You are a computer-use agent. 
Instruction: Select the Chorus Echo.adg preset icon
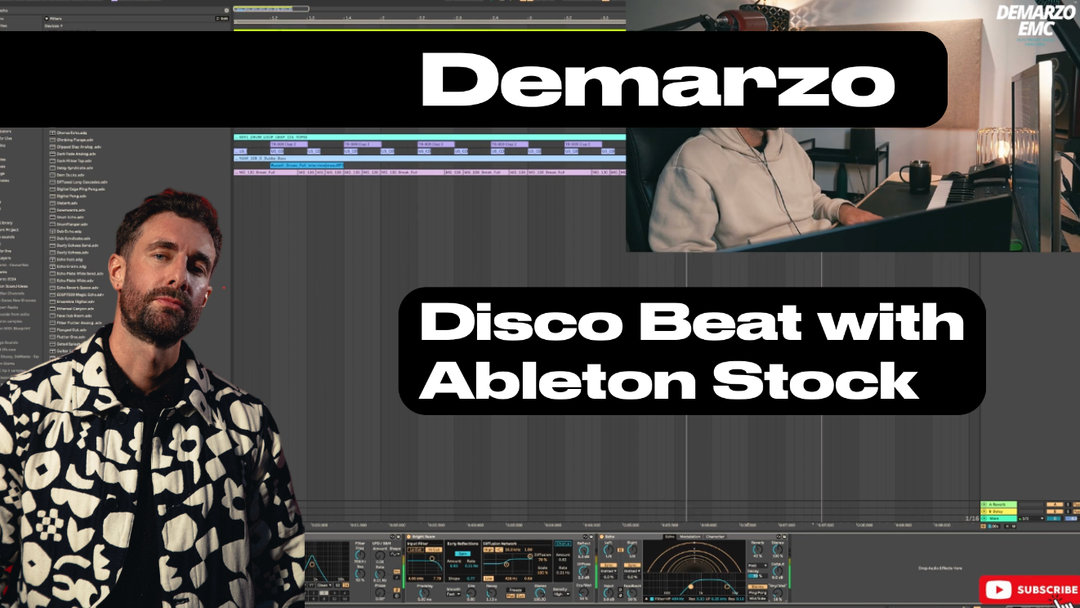53,131
